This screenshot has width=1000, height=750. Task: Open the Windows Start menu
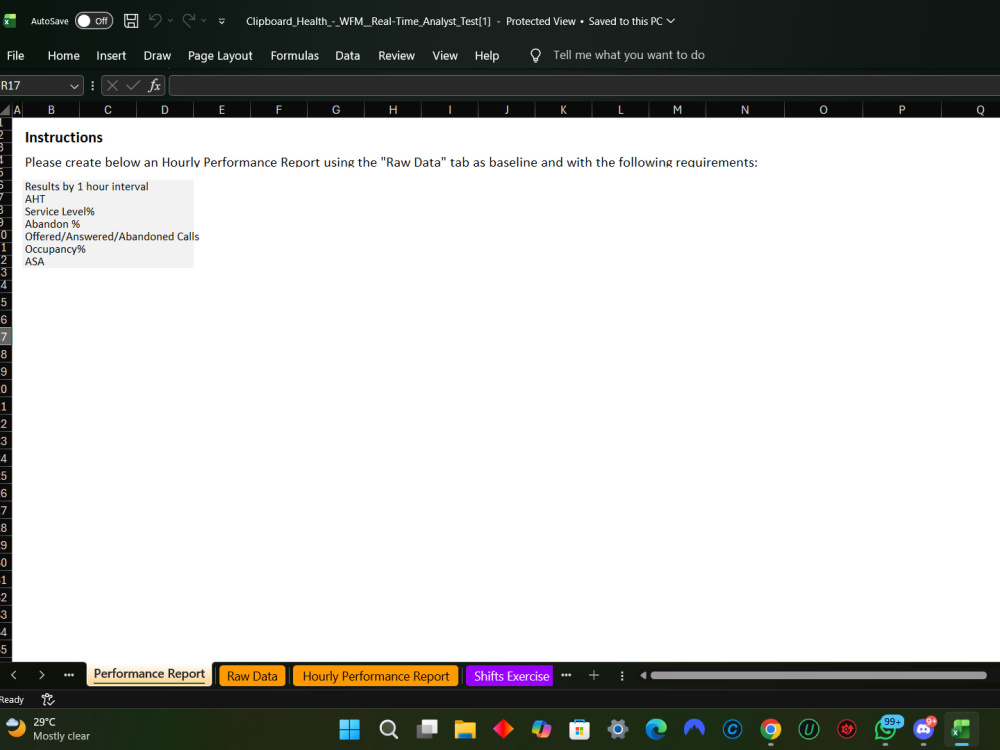[x=349, y=729]
